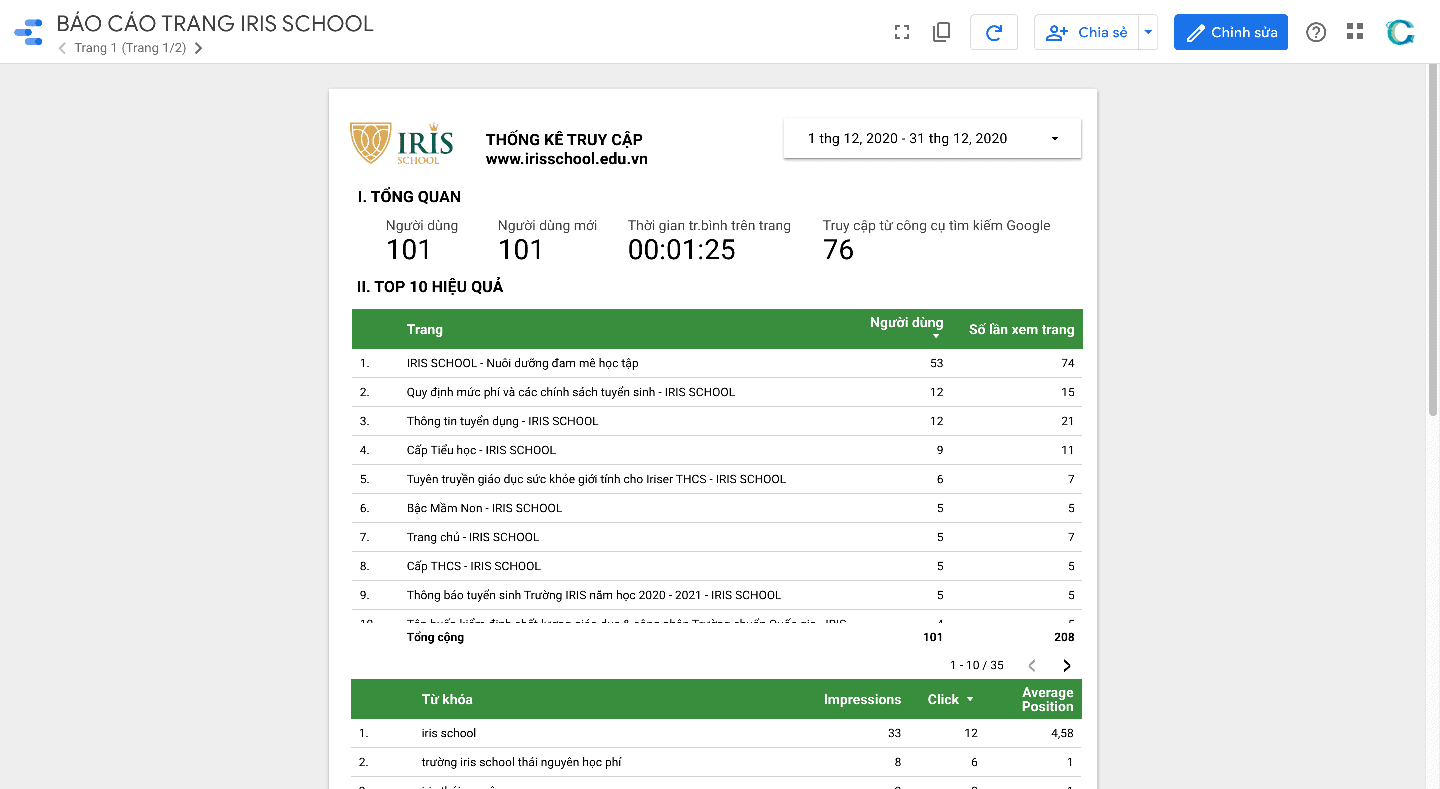The image size is (1440, 789).
Task: Select row Cấp Tiểu học - IRIS SCHOOL
Action: tap(716, 450)
